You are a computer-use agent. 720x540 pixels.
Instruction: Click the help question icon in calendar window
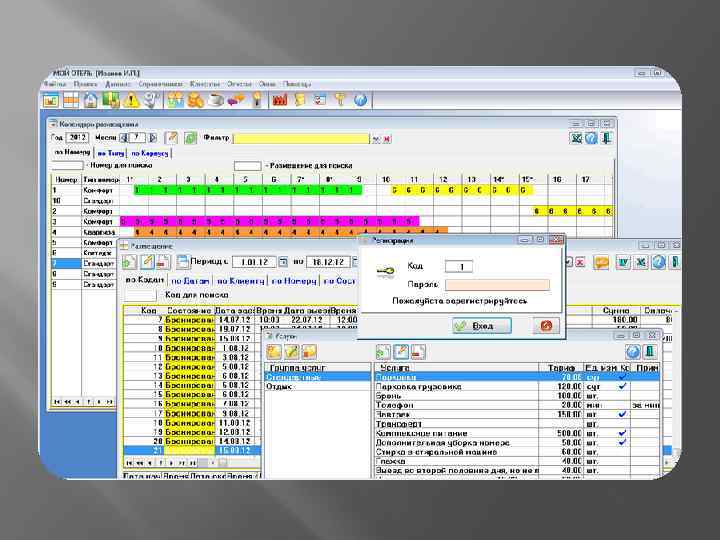click(x=591, y=138)
